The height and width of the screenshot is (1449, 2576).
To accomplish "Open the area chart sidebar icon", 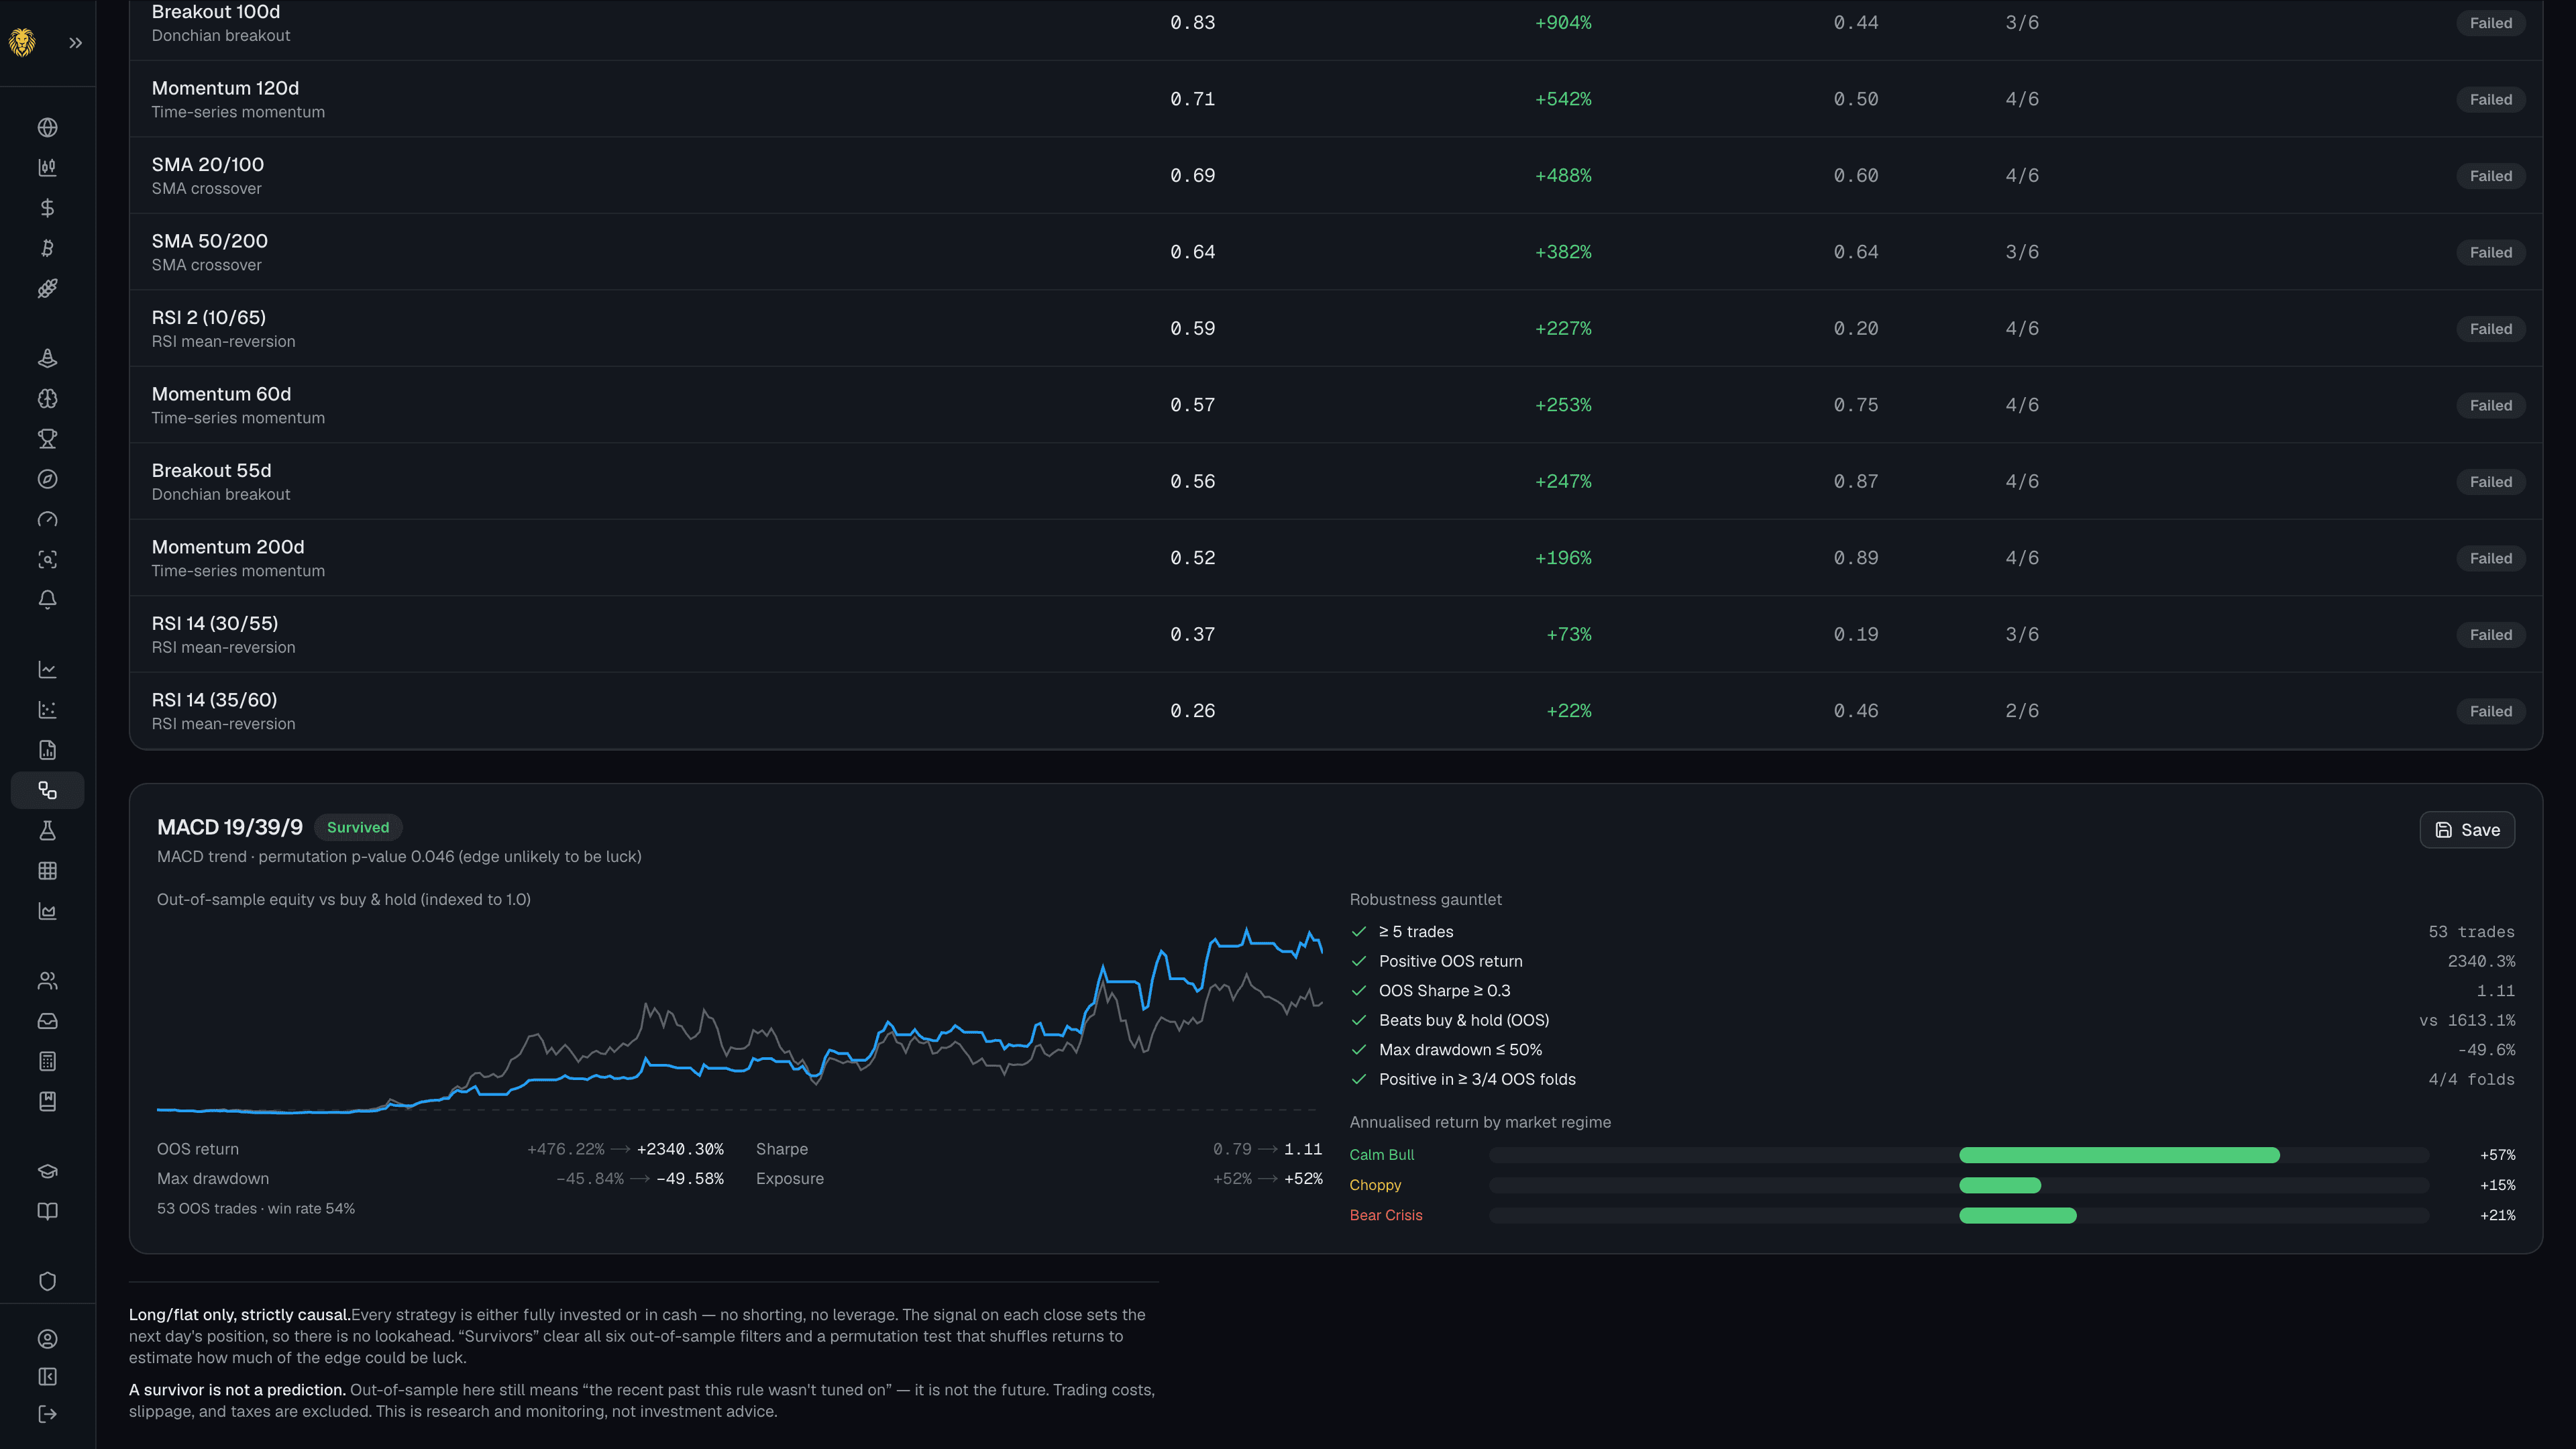I will pos(47,911).
